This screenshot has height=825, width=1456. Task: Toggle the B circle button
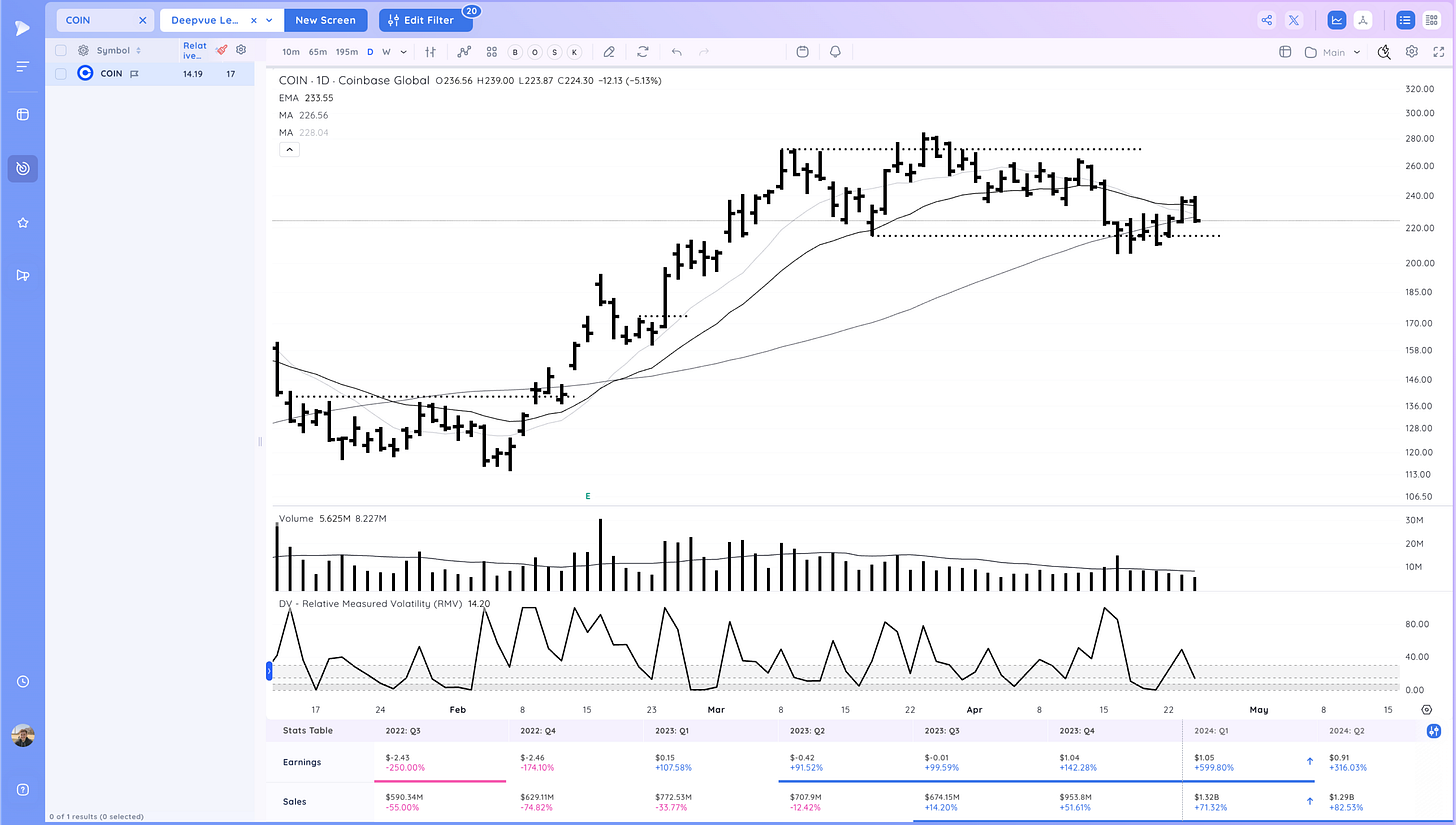[516, 52]
